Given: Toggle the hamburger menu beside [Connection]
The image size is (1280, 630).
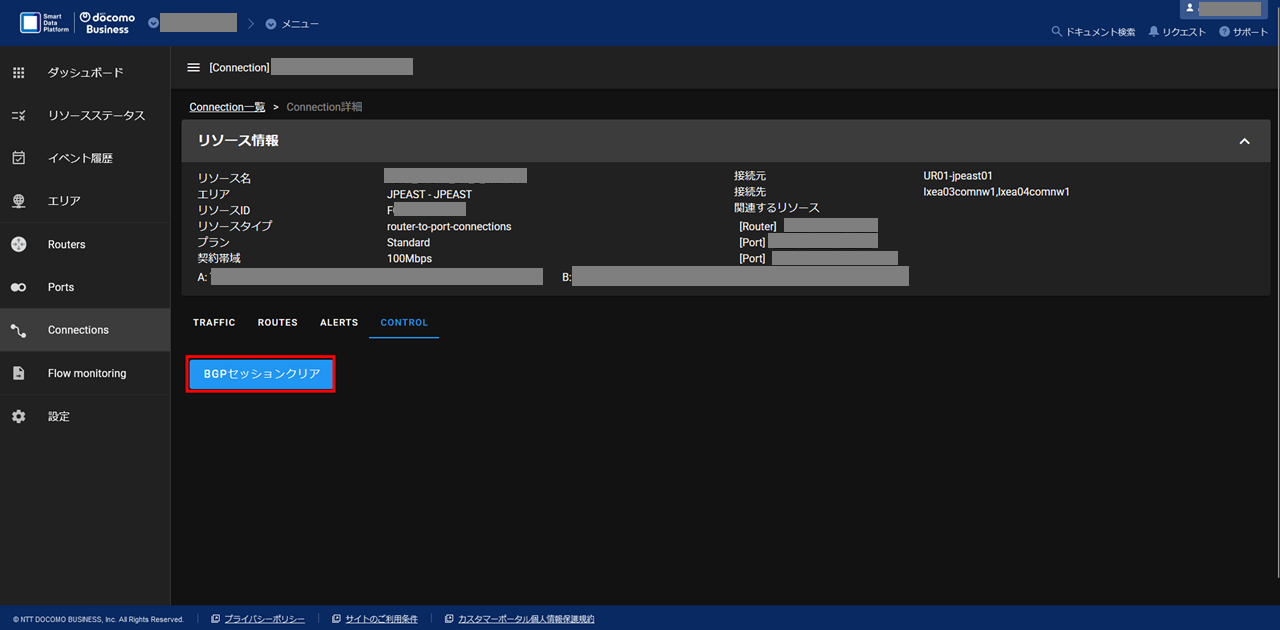Looking at the screenshot, I should [x=194, y=67].
